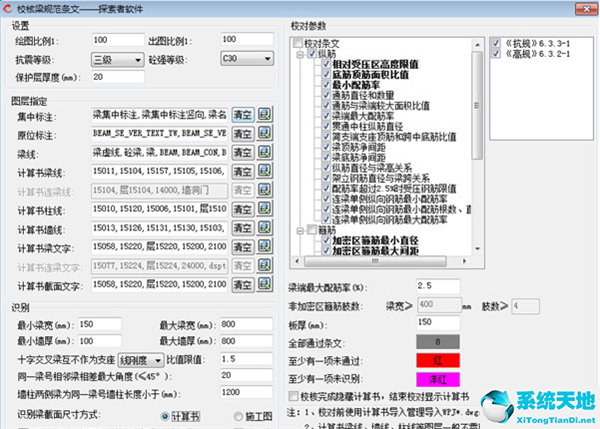Click the 保护层厚度 input field
600x429 pixels.
click(x=118, y=77)
